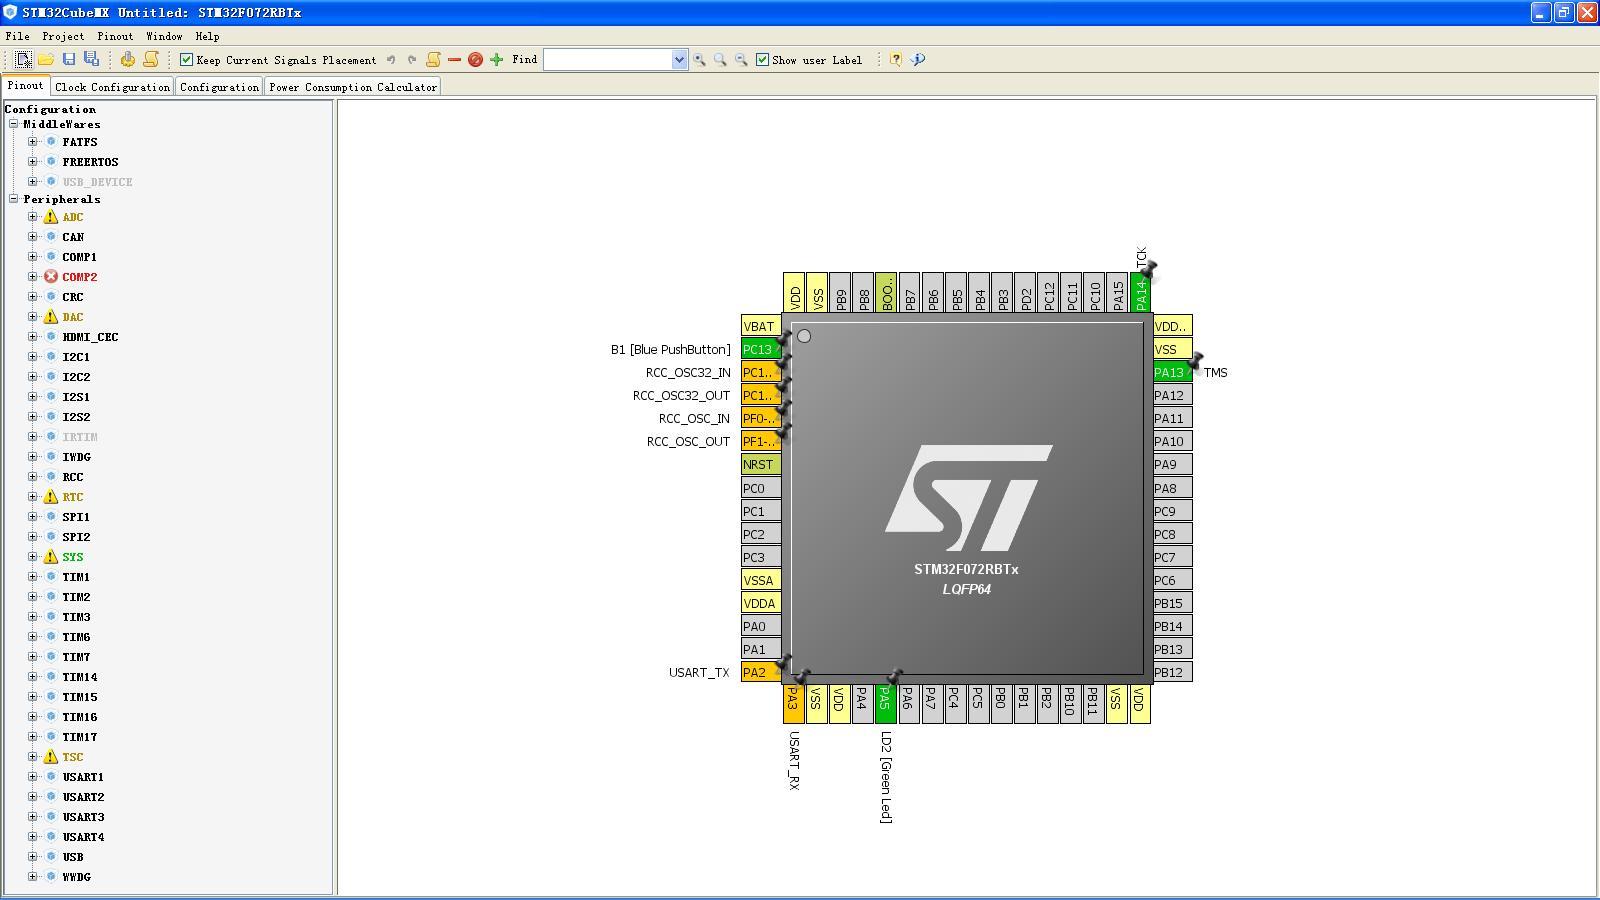Open the Window menu
Viewport: 1600px width, 900px height.
point(164,36)
